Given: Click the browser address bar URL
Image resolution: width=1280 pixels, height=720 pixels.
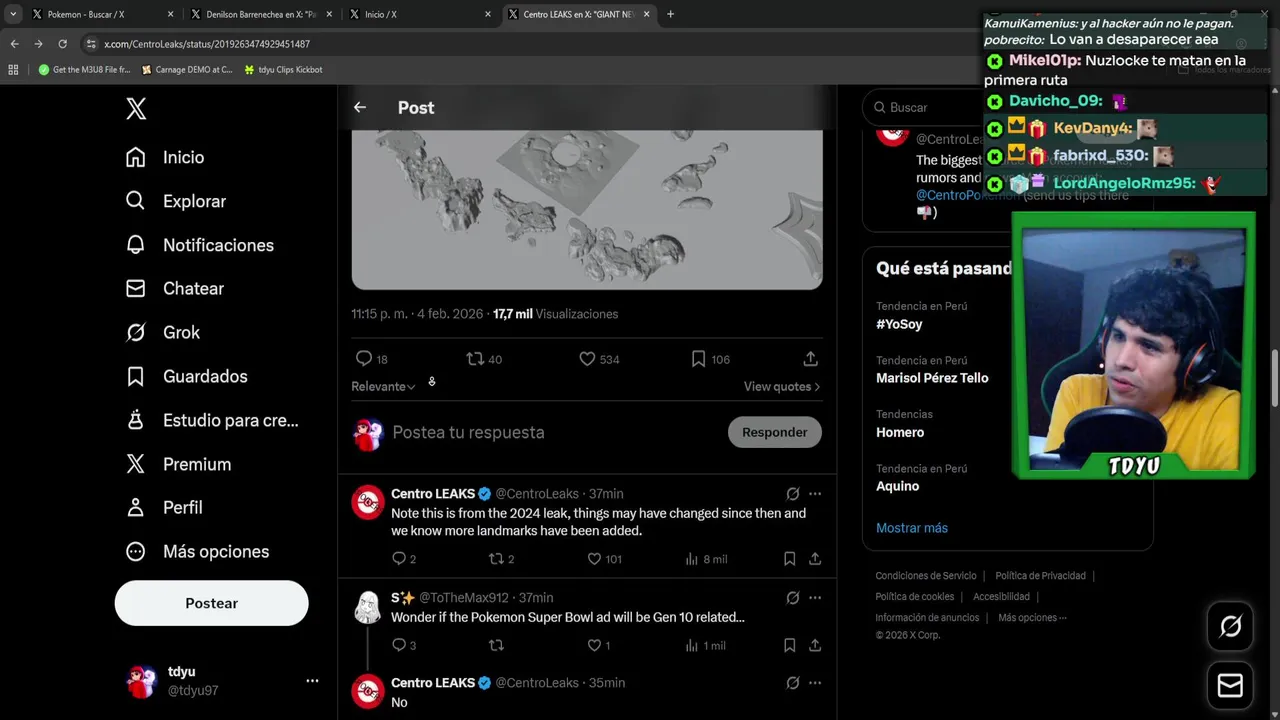Looking at the screenshot, I should pyautogui.click(x=207, y=44).
